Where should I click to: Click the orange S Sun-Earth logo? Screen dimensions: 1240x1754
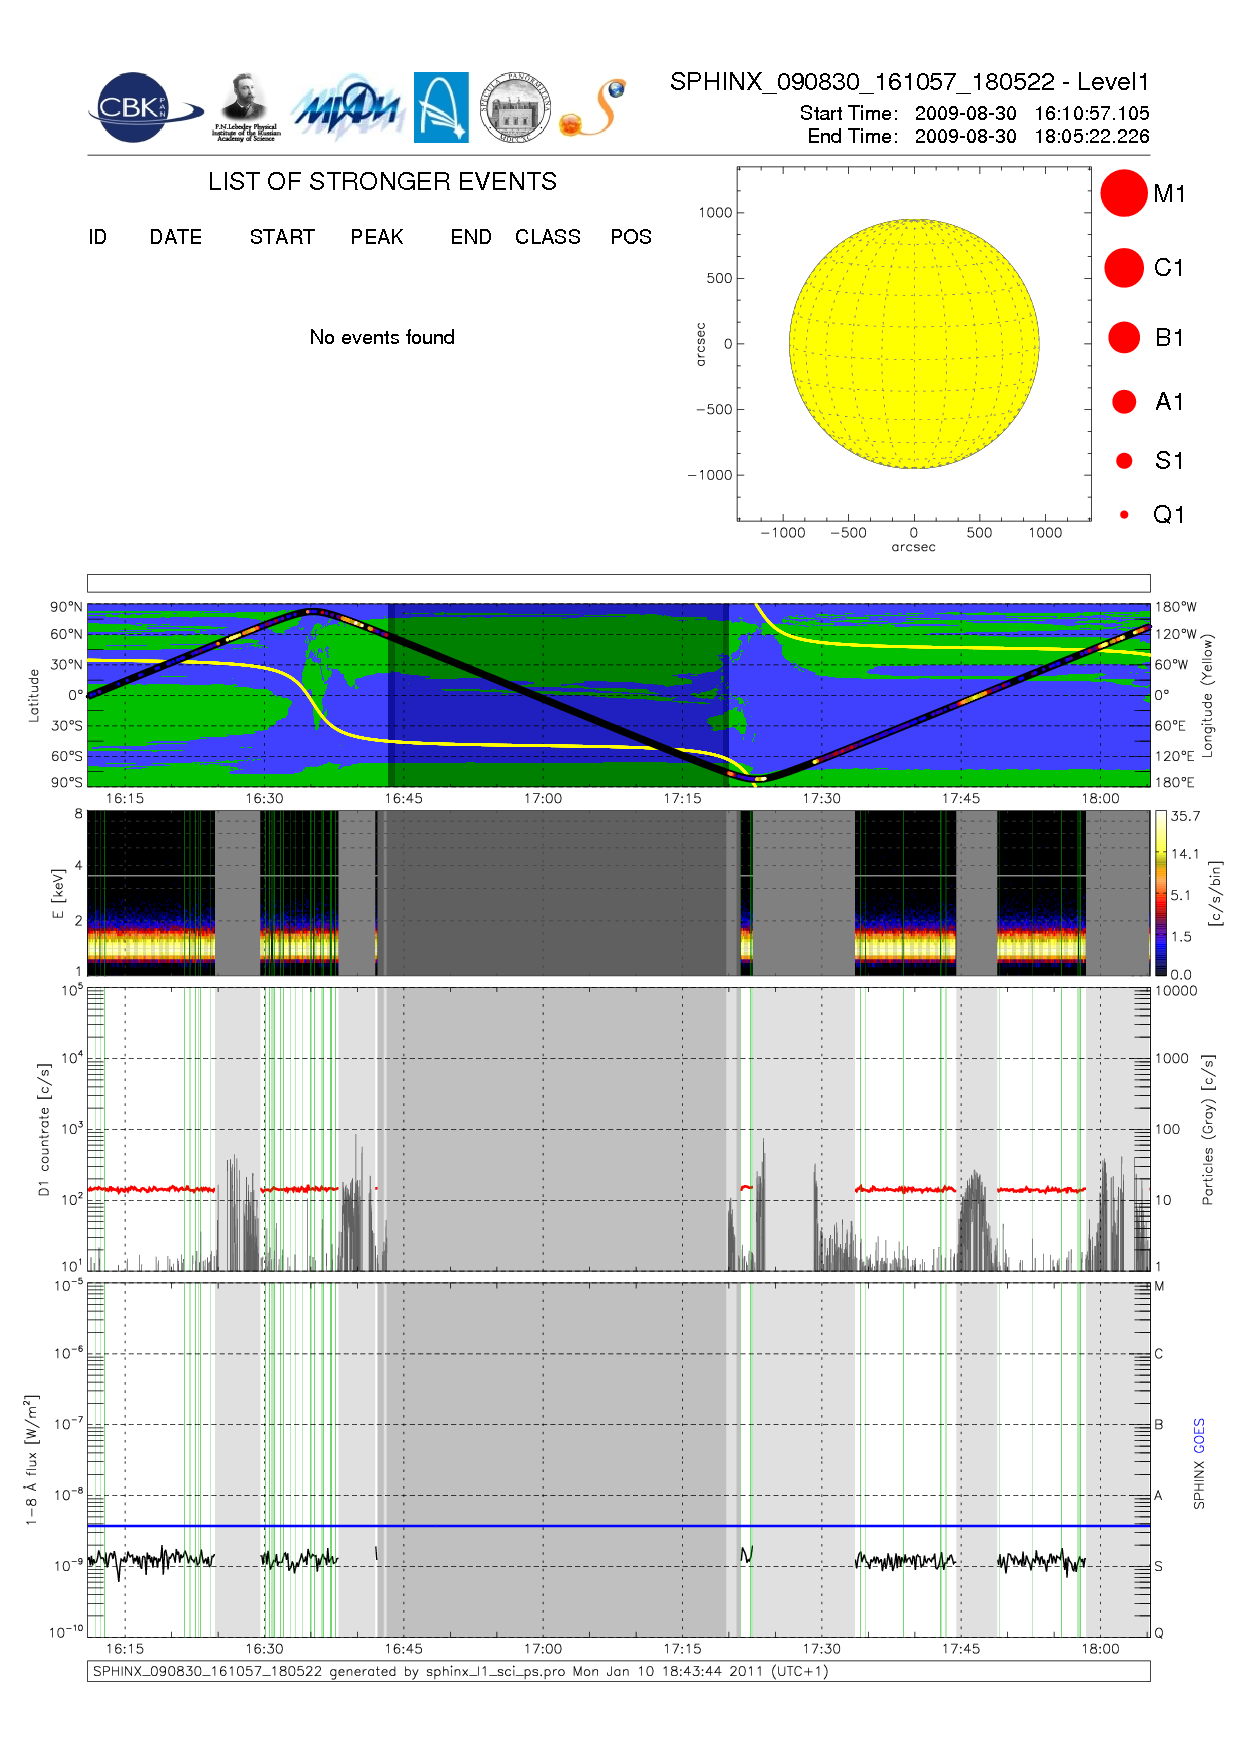(594, 108)
